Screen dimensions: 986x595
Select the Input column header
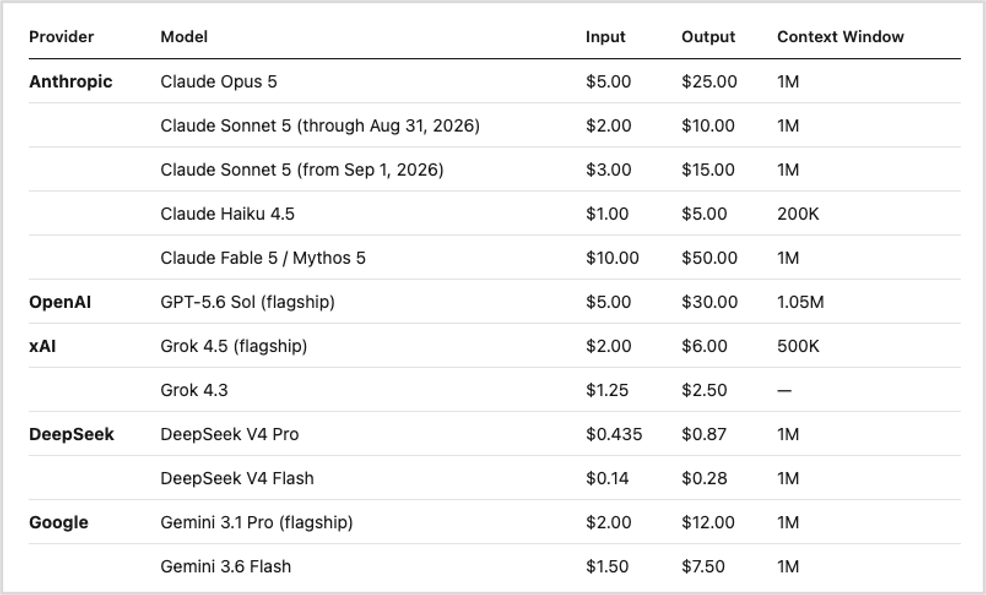click(605, 37)
